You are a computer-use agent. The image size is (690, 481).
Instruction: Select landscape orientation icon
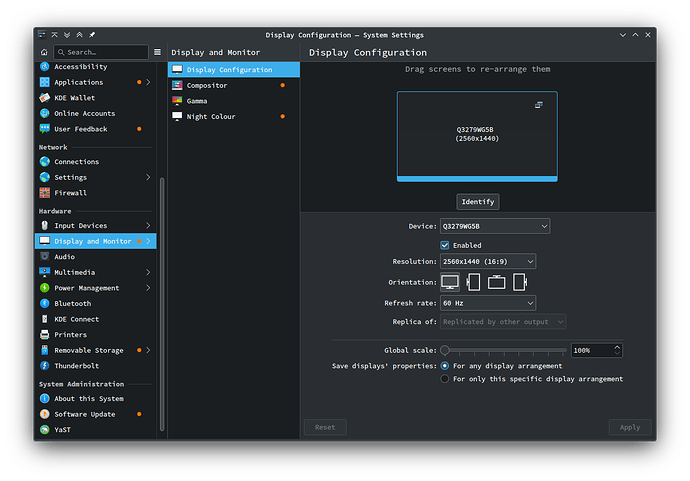pyautogui.click(x=450, y=282)
